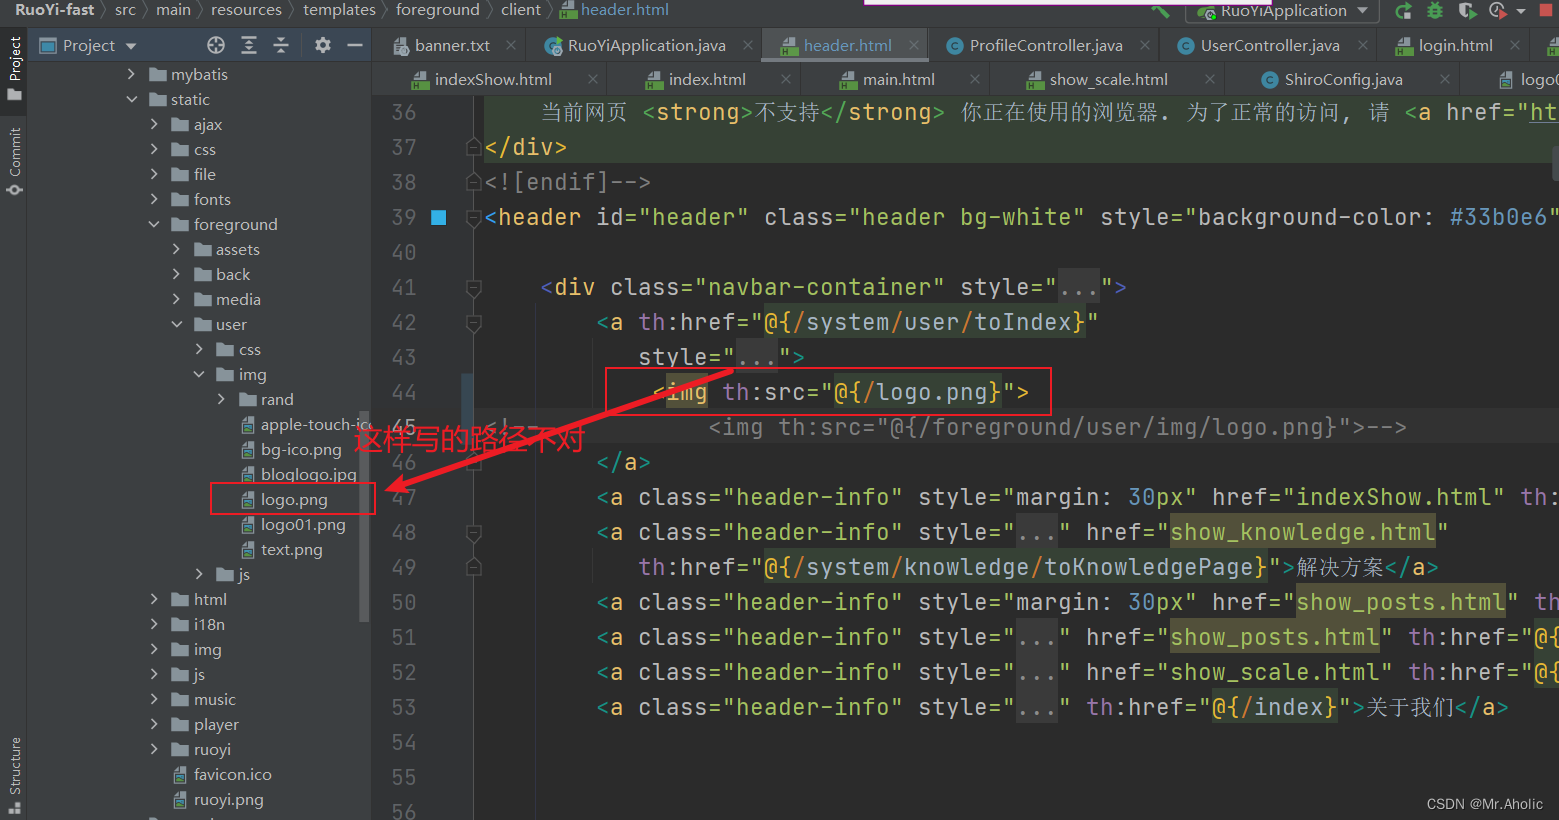Close the indexShow.html tab

click(x=593, y=79)
